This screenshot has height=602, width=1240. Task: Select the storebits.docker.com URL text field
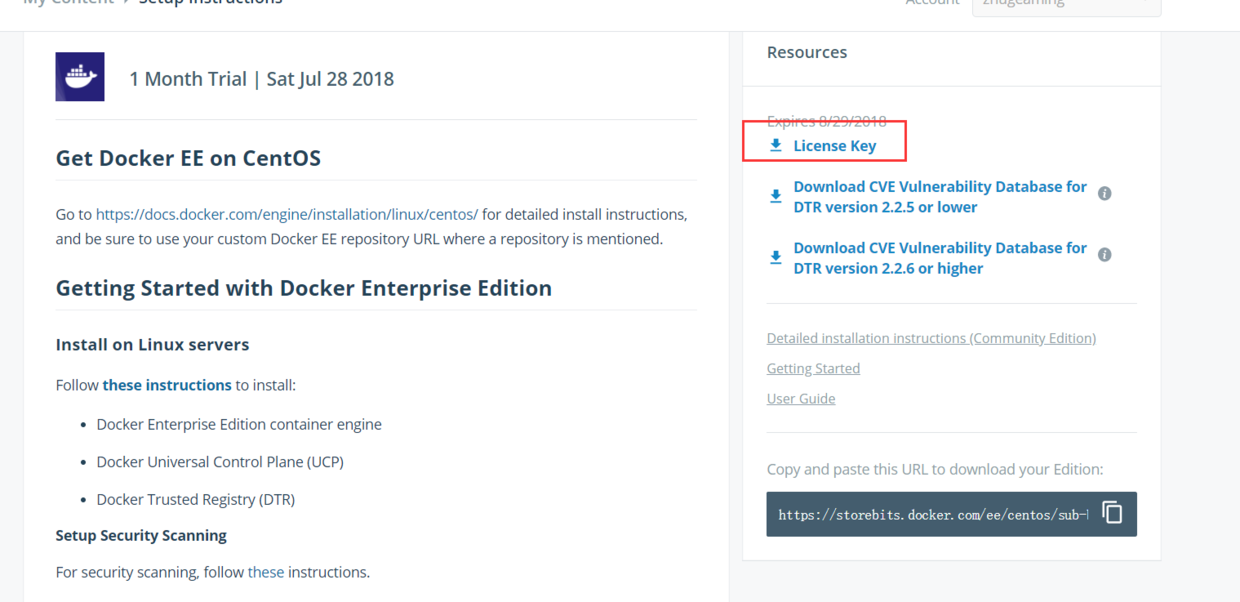click(x=932, y=515)
